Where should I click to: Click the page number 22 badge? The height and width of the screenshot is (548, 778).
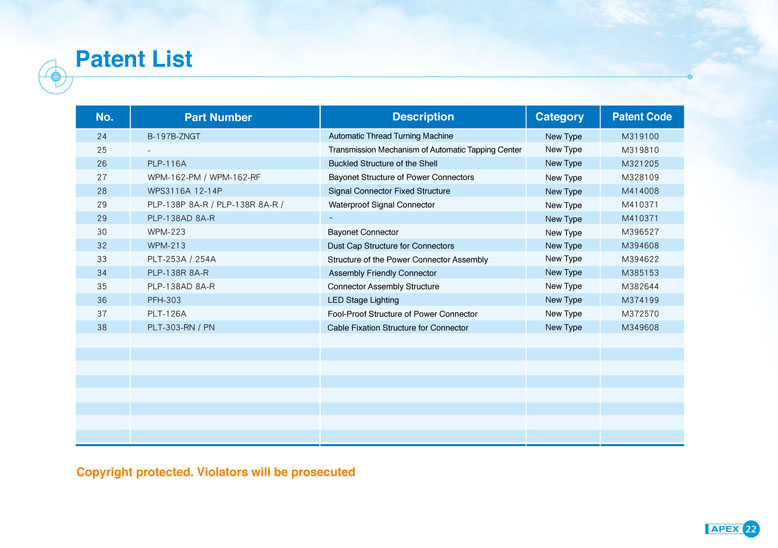click(751, 529)
